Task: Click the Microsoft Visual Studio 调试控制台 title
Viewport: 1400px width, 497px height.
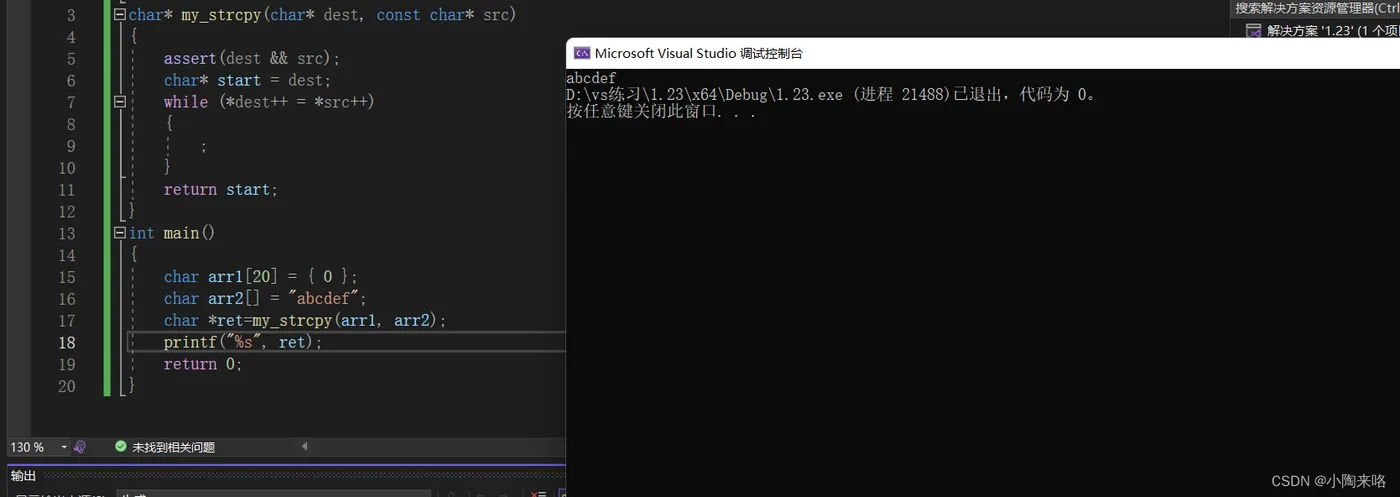Action: tap(698, 53)
